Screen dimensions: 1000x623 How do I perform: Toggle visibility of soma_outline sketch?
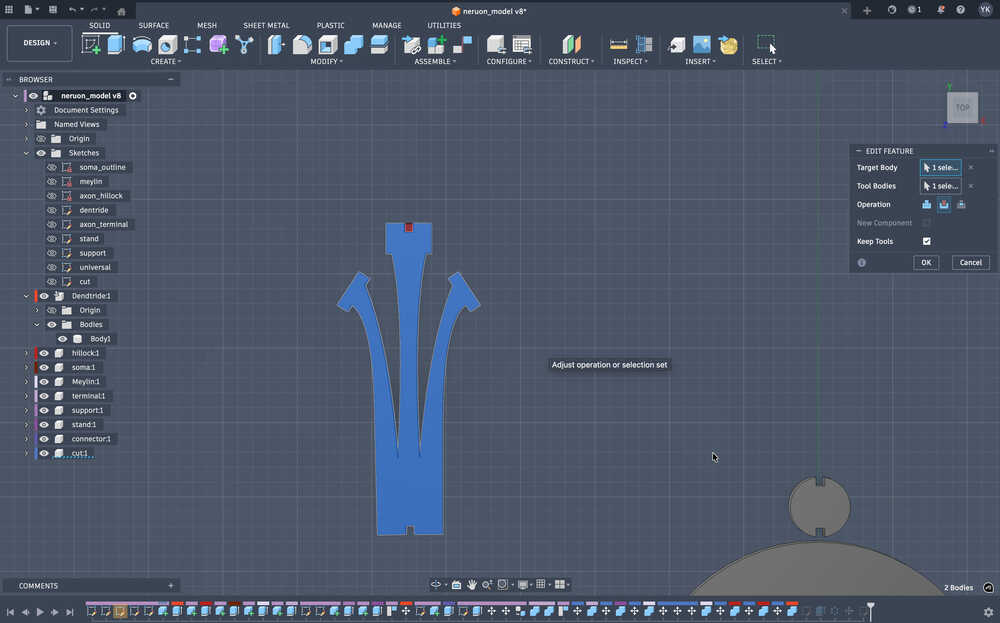[x=52, y=168]
